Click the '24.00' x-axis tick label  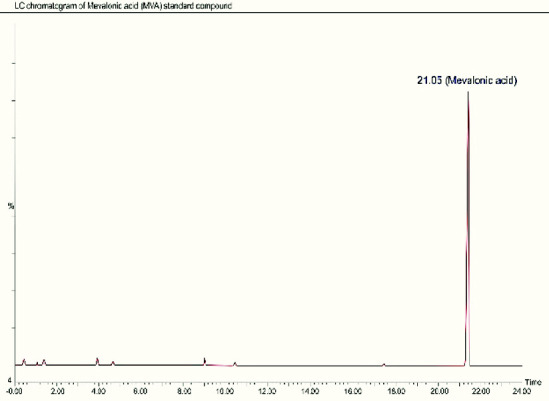click(522, 391)
